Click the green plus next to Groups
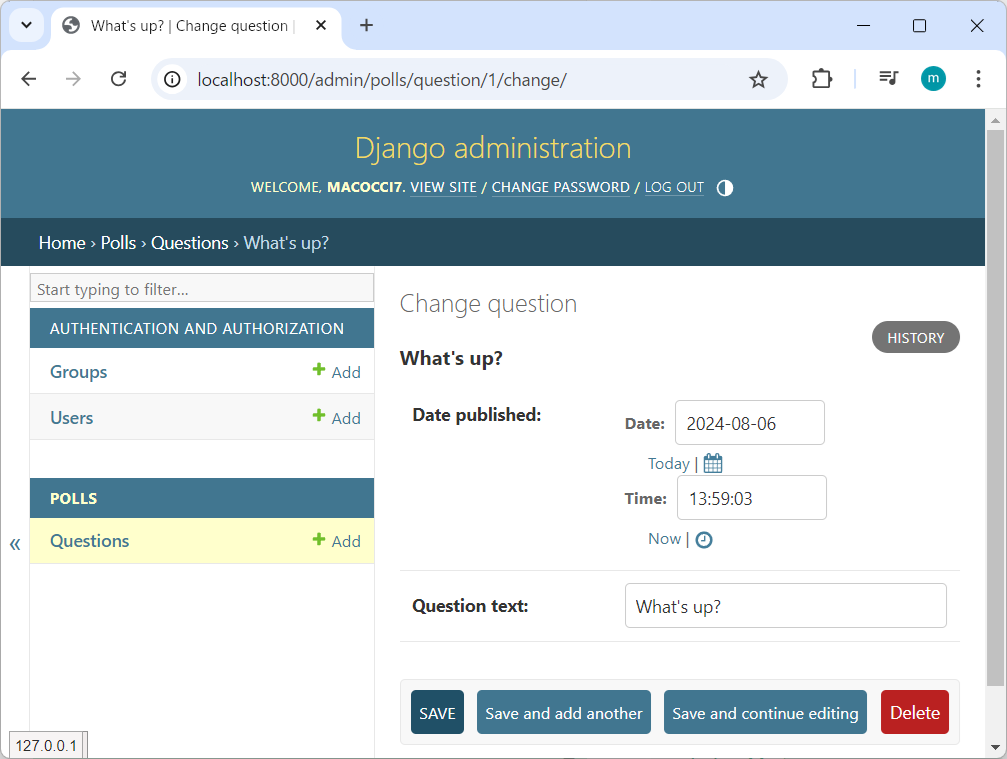Screen dimensions: 1007x759 click(319, 370)
